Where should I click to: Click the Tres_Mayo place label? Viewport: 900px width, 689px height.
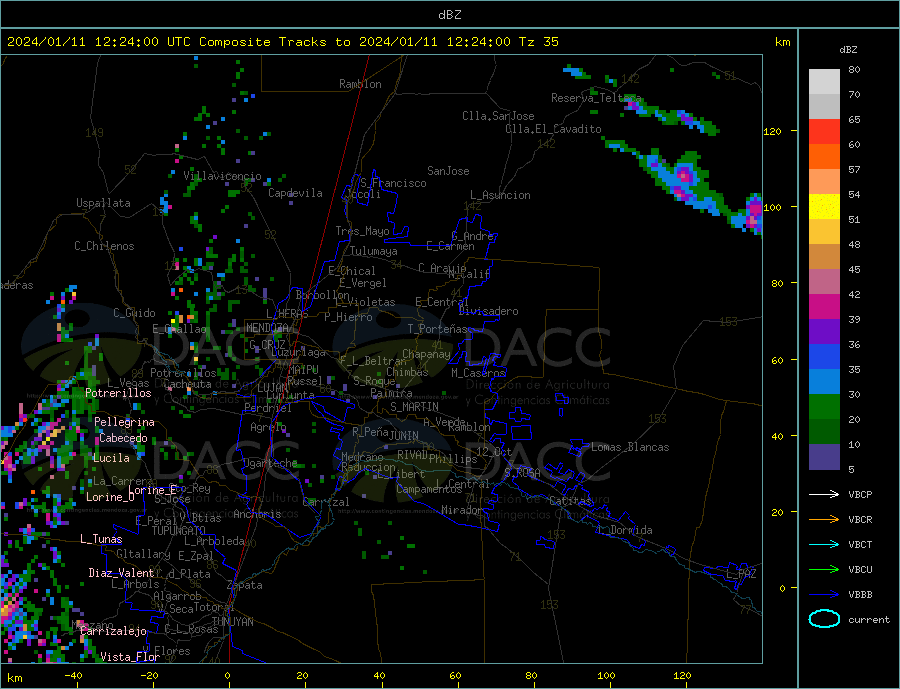tap(362, 231)
